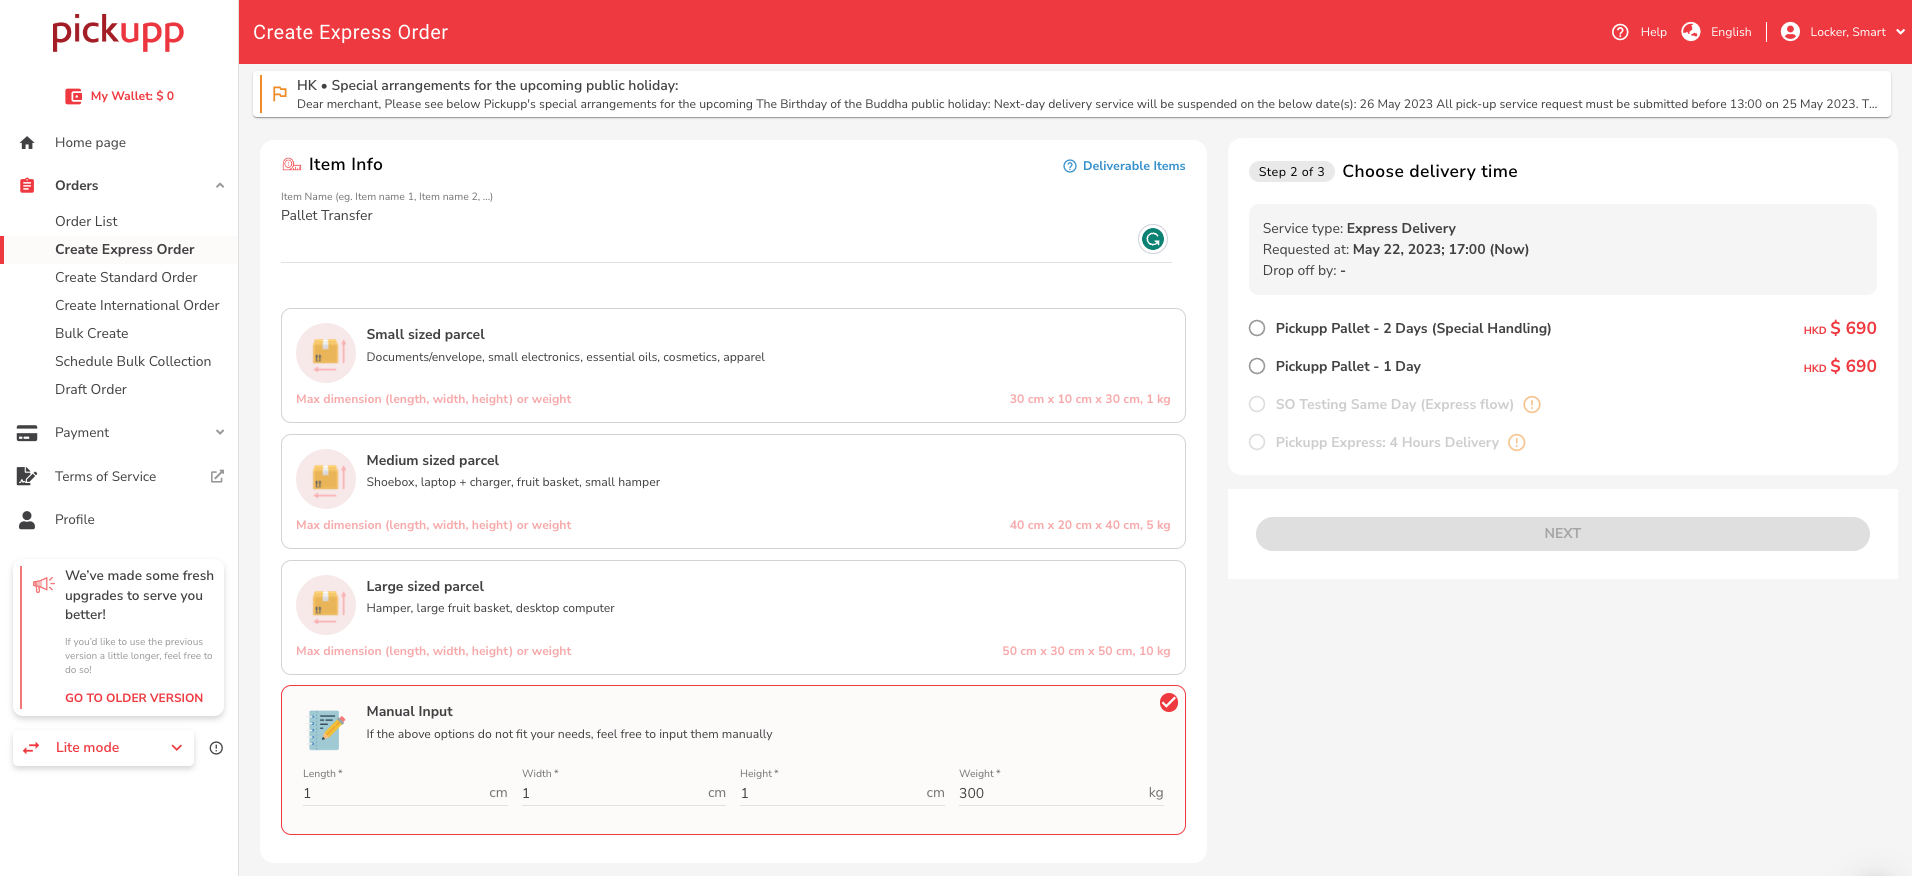Image resolution: width=1912 pixels, height=876 pixels.
Task: Click the globe language icon
Action: 1690,32
